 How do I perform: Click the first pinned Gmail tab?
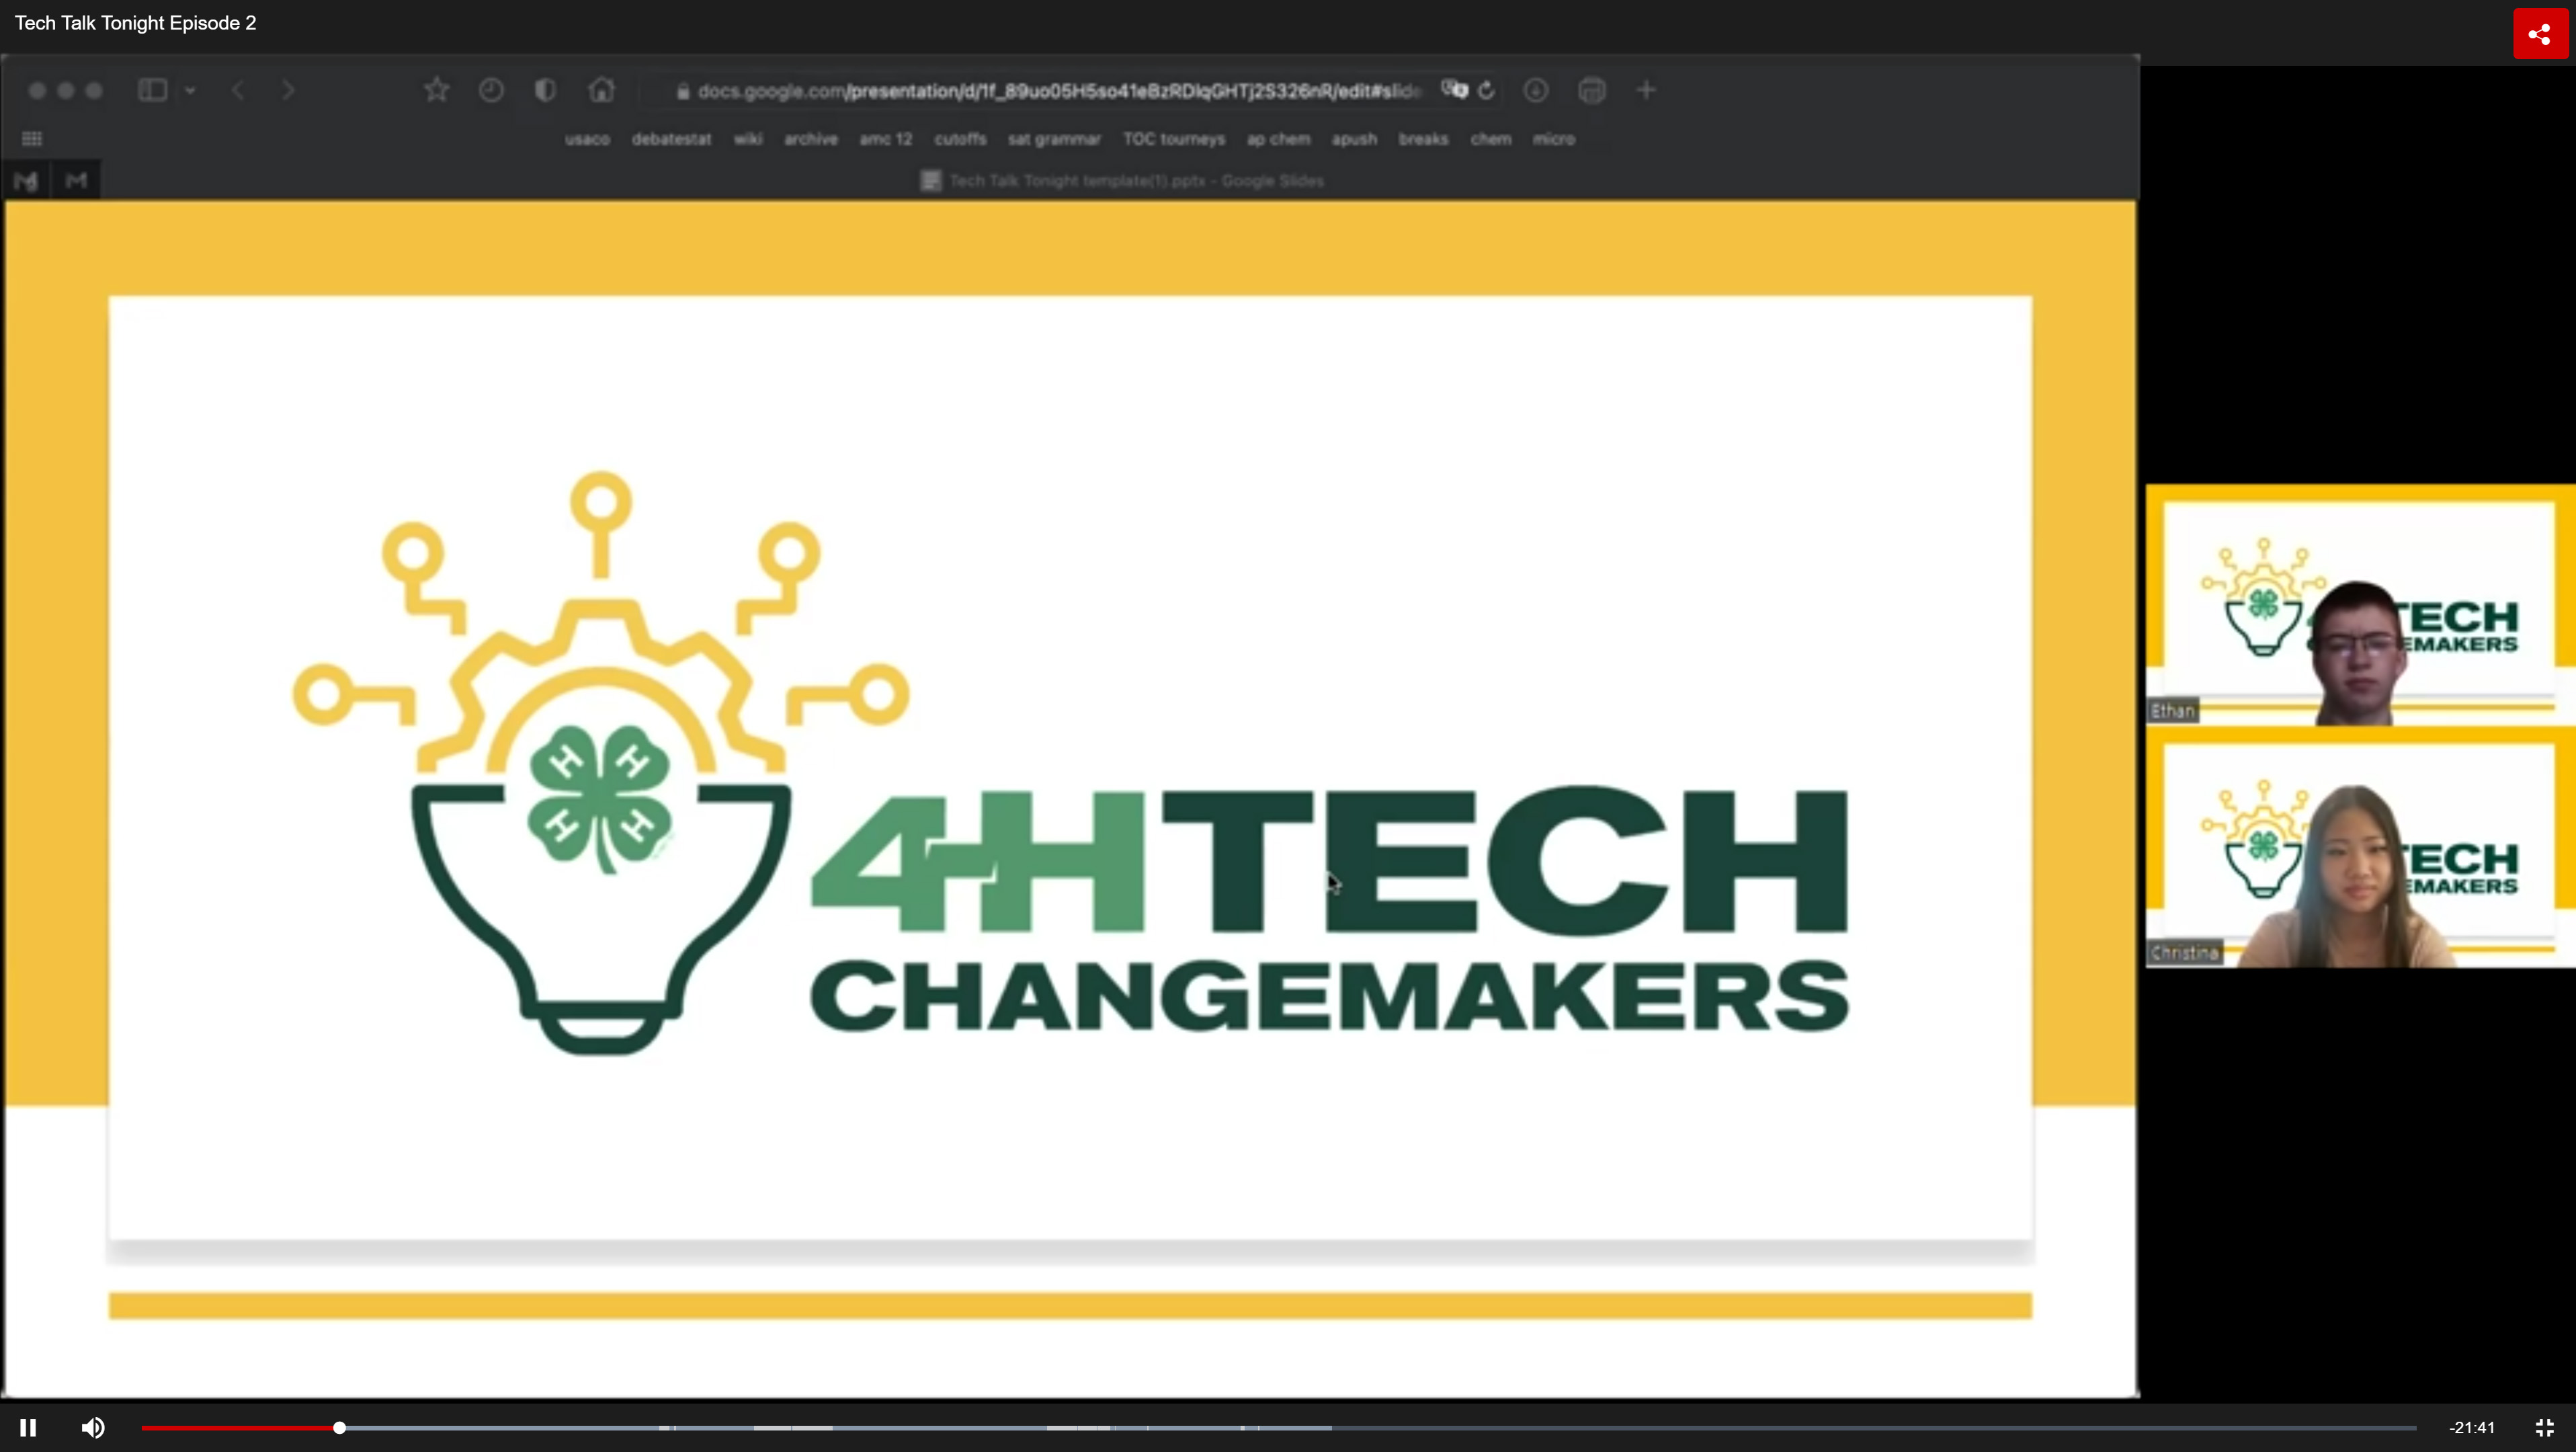coord(26,181)
